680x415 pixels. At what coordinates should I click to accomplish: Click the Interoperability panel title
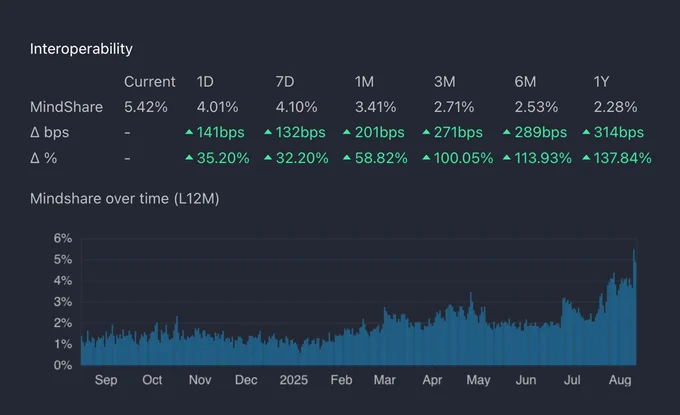click(81, 49)
